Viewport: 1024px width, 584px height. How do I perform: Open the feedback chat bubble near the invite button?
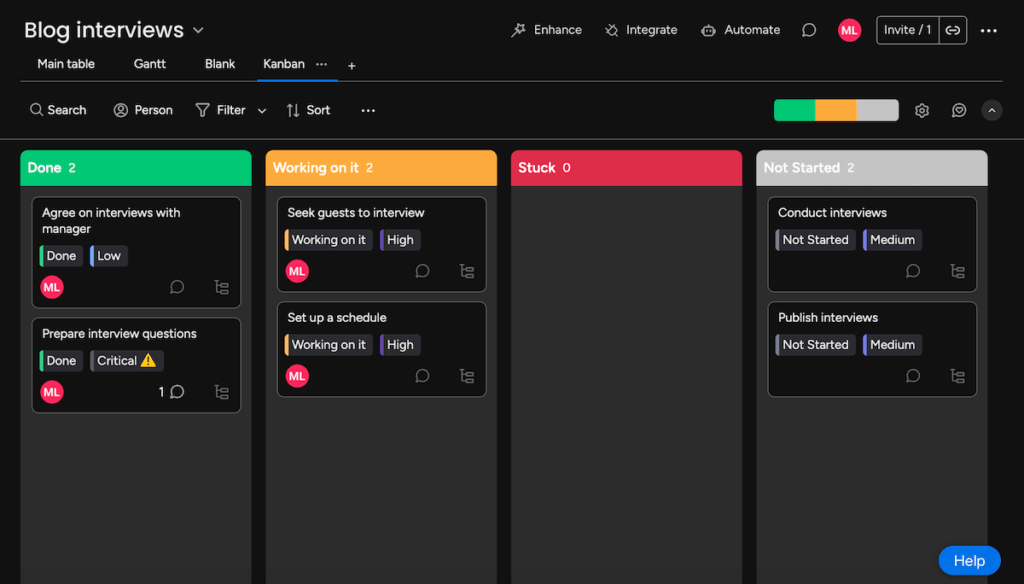click(808, 30)
